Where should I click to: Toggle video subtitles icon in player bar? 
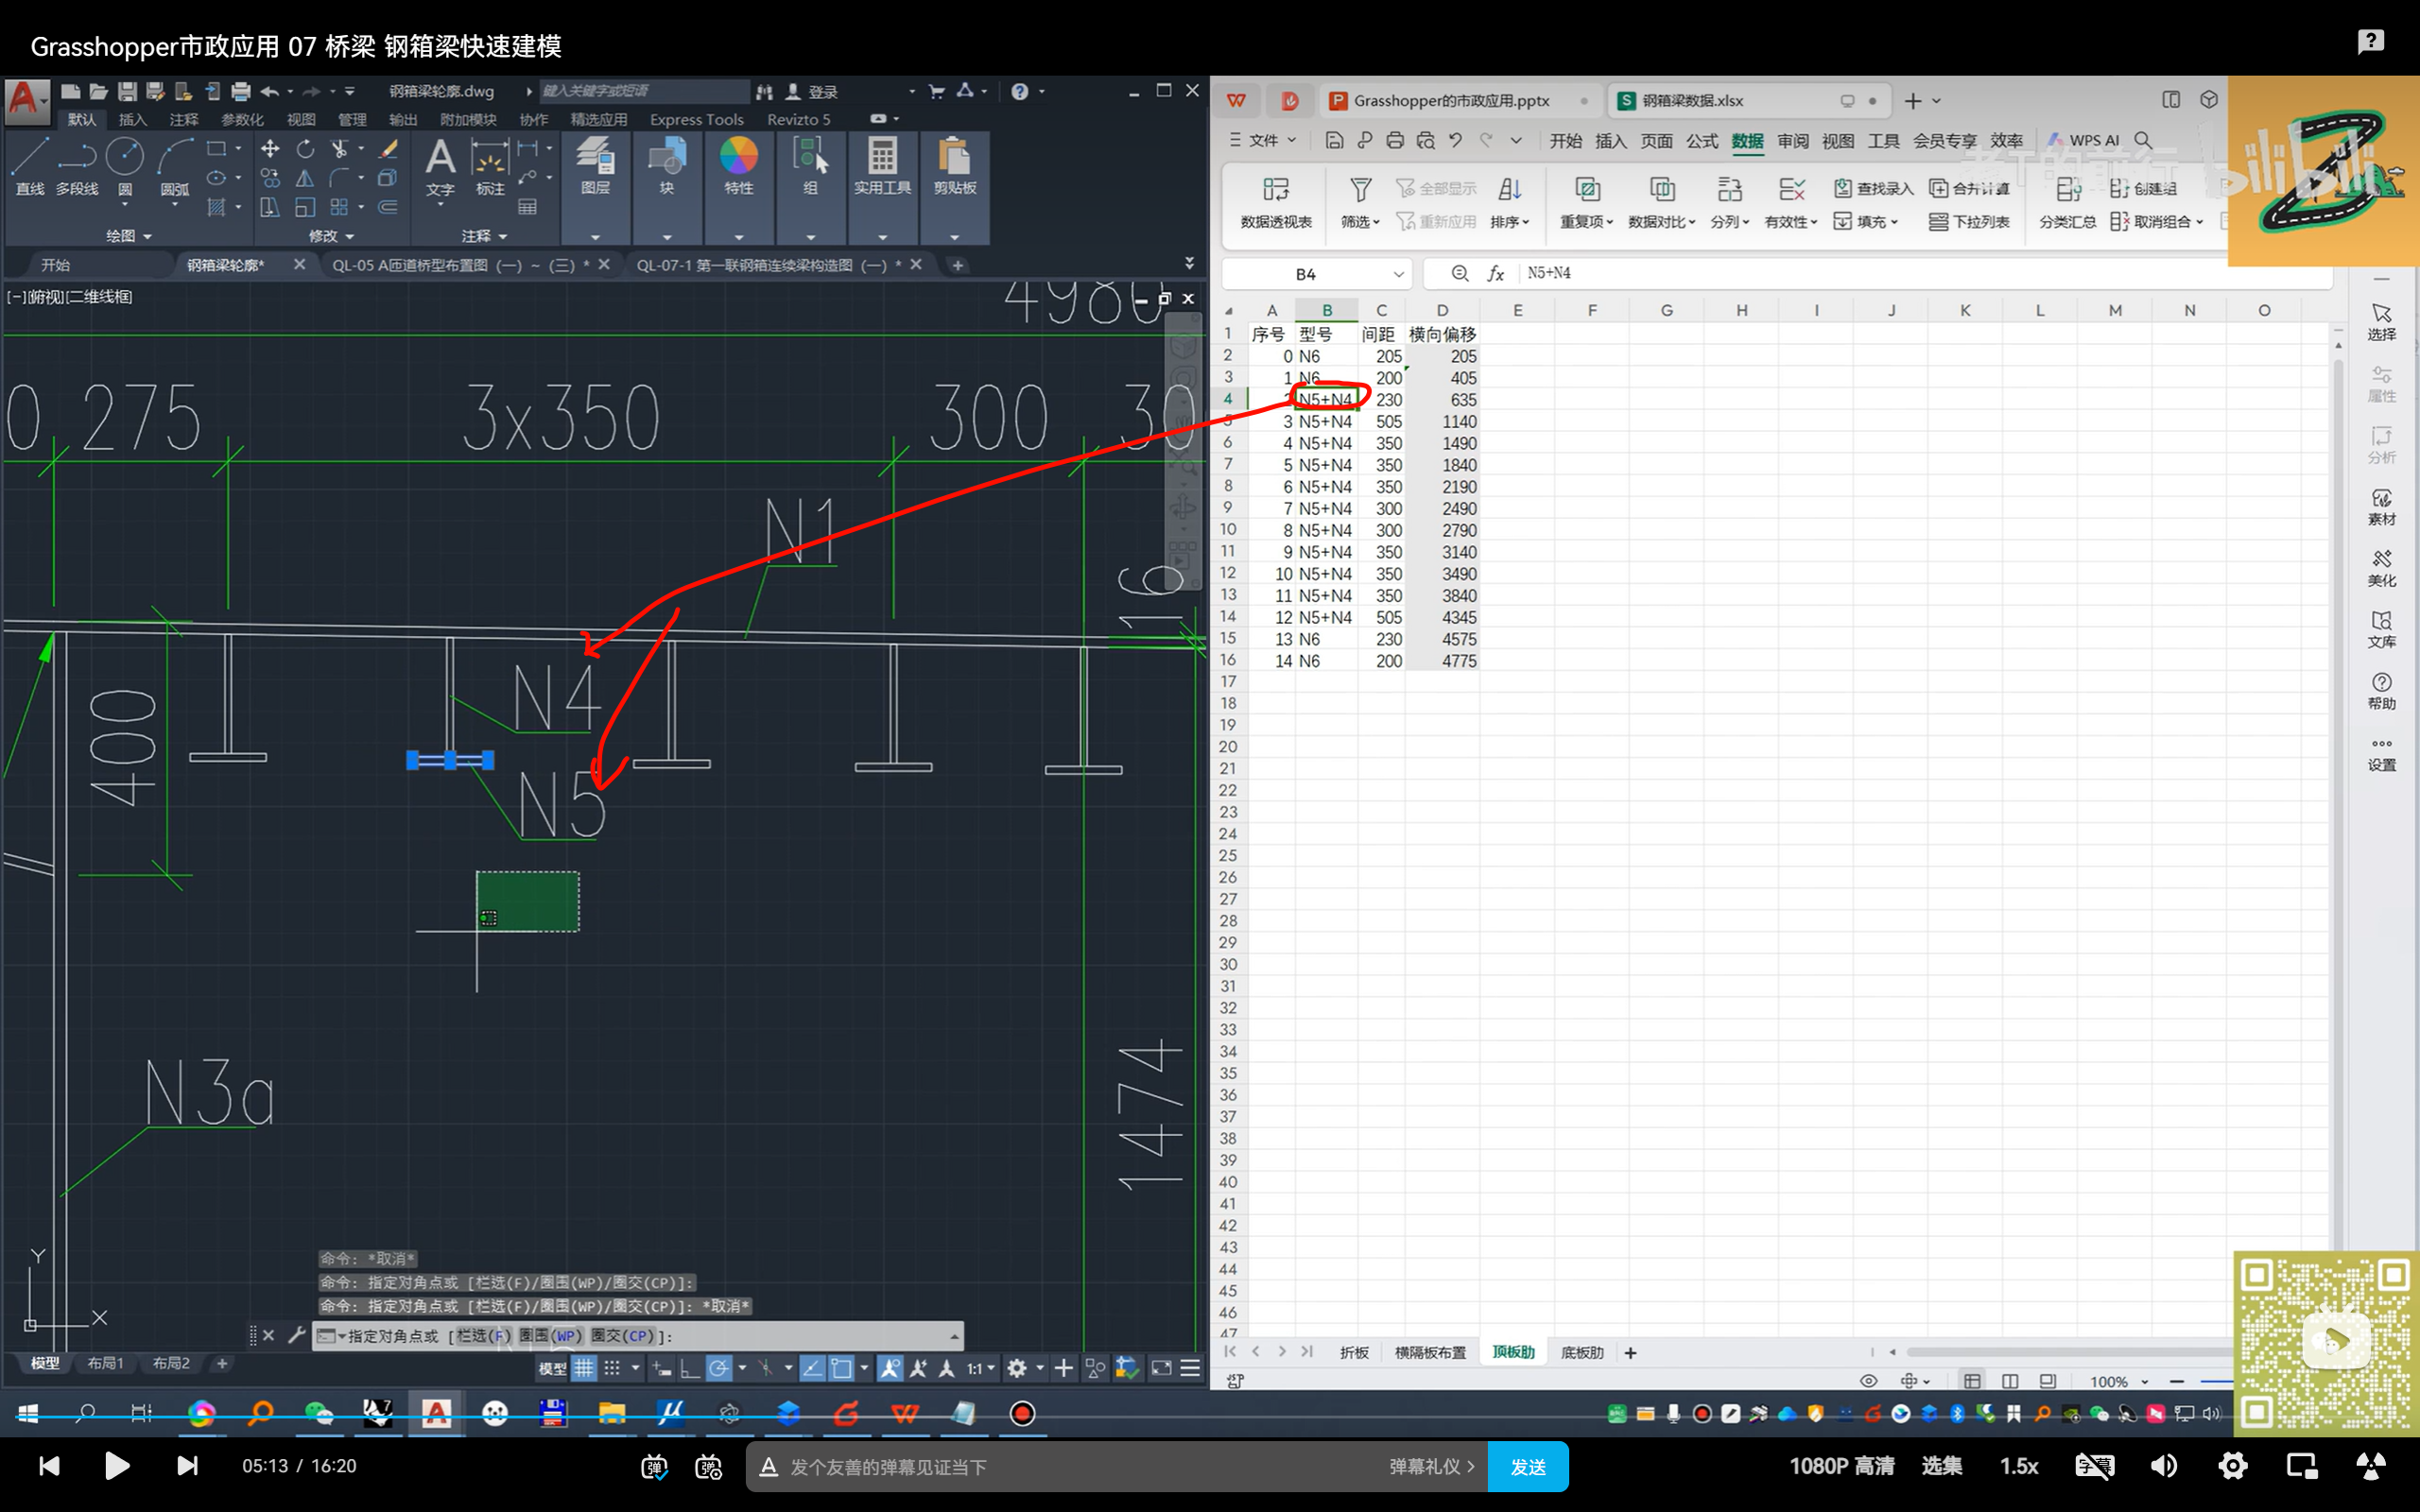(x=2094, y=1467)
